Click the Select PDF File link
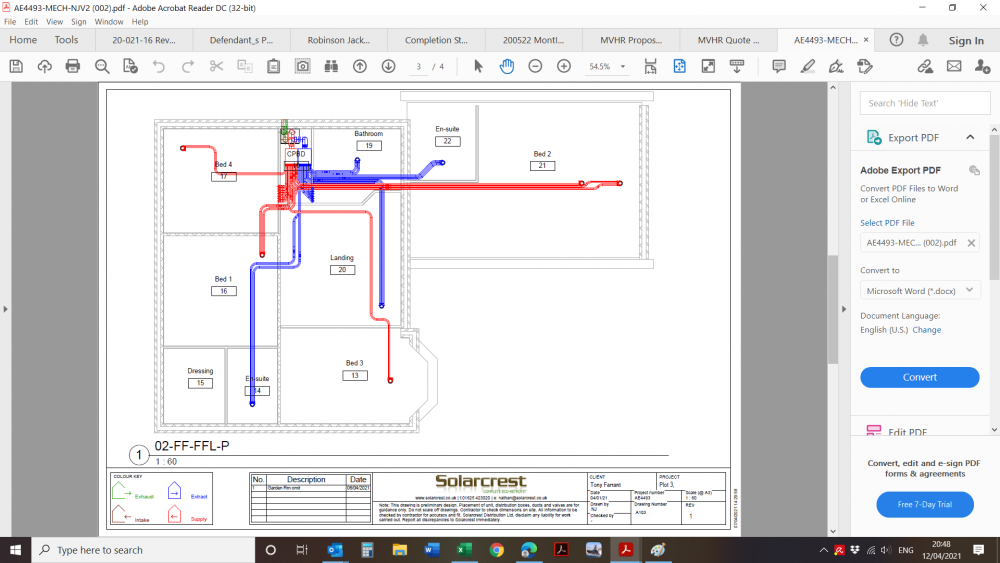The height and width of the screenshot is (563, 1000). 887,223
